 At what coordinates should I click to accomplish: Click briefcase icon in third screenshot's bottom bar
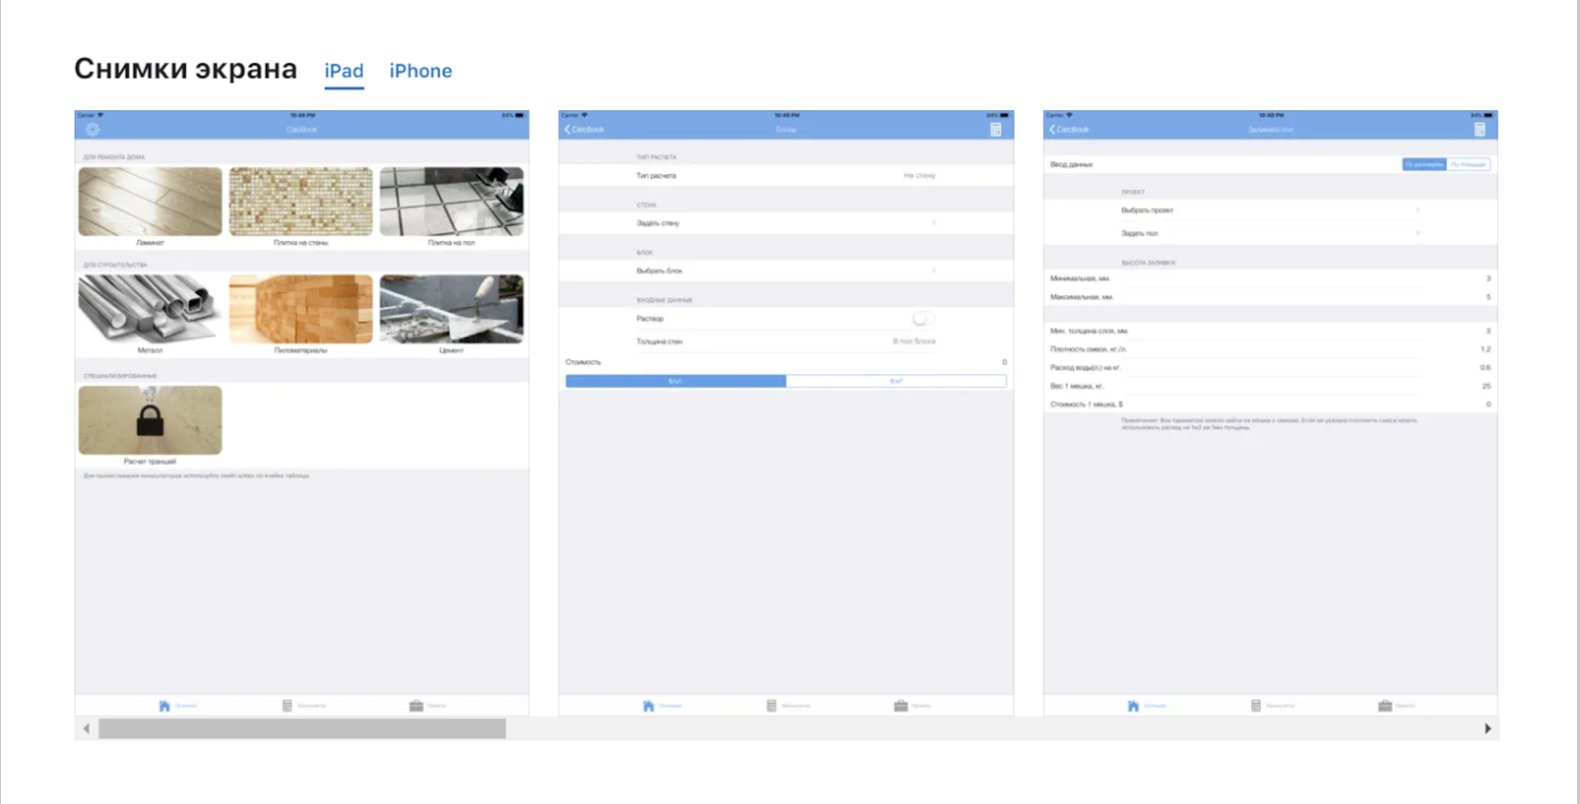click(1384, 706)
